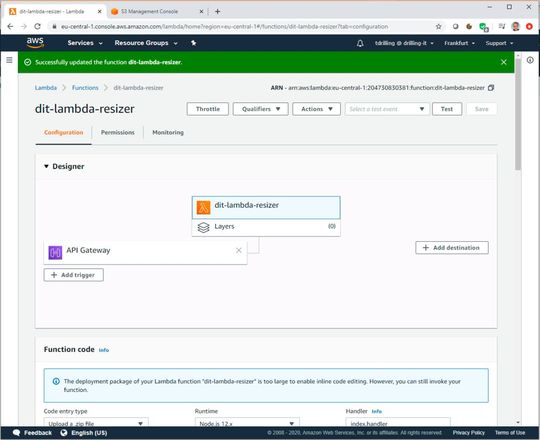Select the dit-lambda-resizer function box in Designer
Viewport: 540px width, 440px height.
tap(266, 208)
